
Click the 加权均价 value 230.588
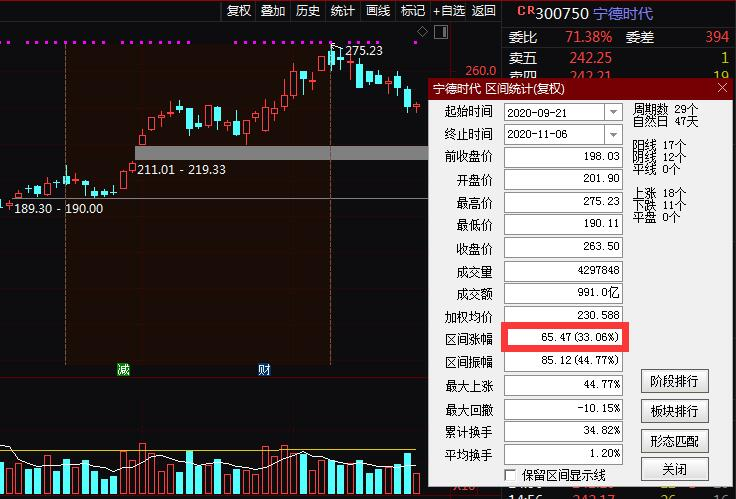coord(563,315)
